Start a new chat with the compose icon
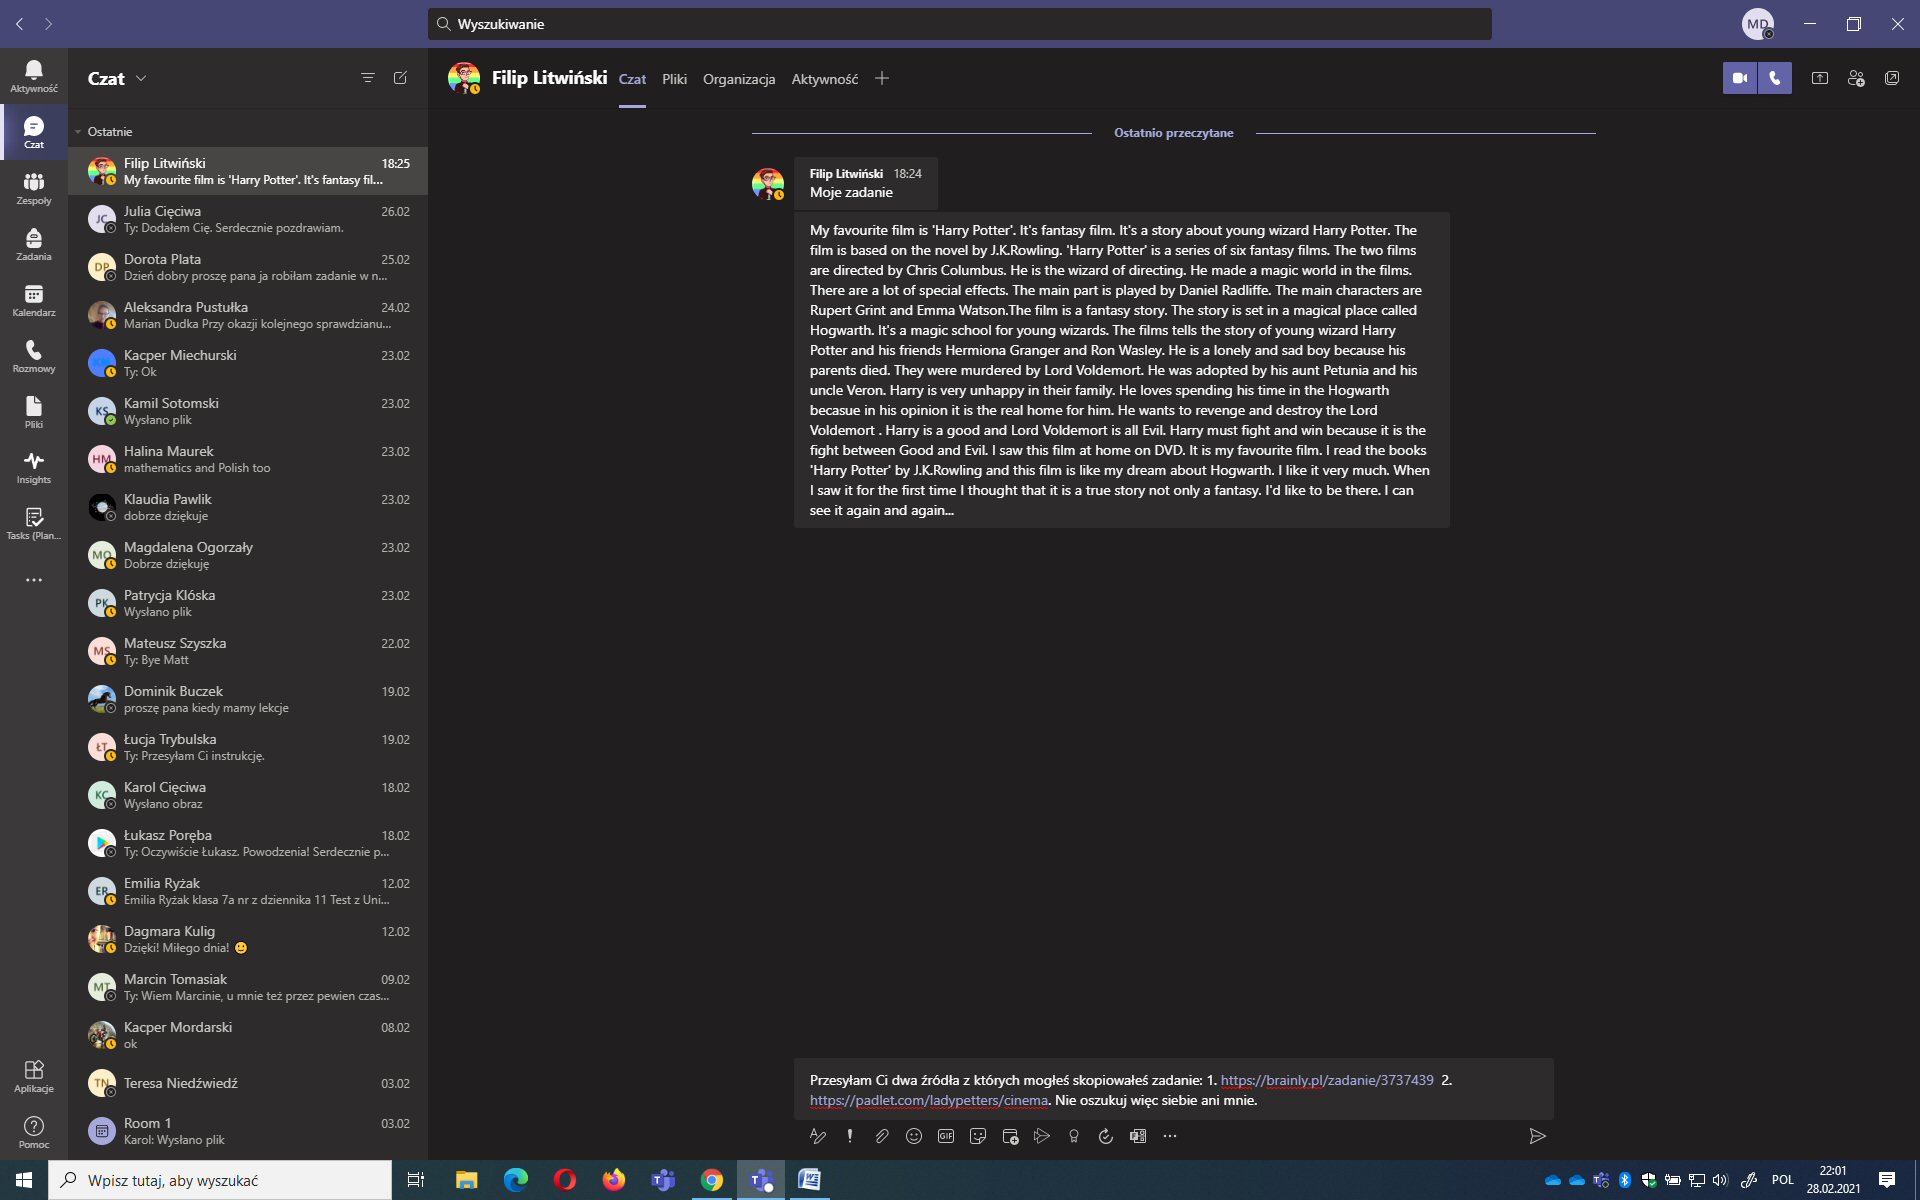This screenshot has width=1920, height=1200. coord(400,78)
